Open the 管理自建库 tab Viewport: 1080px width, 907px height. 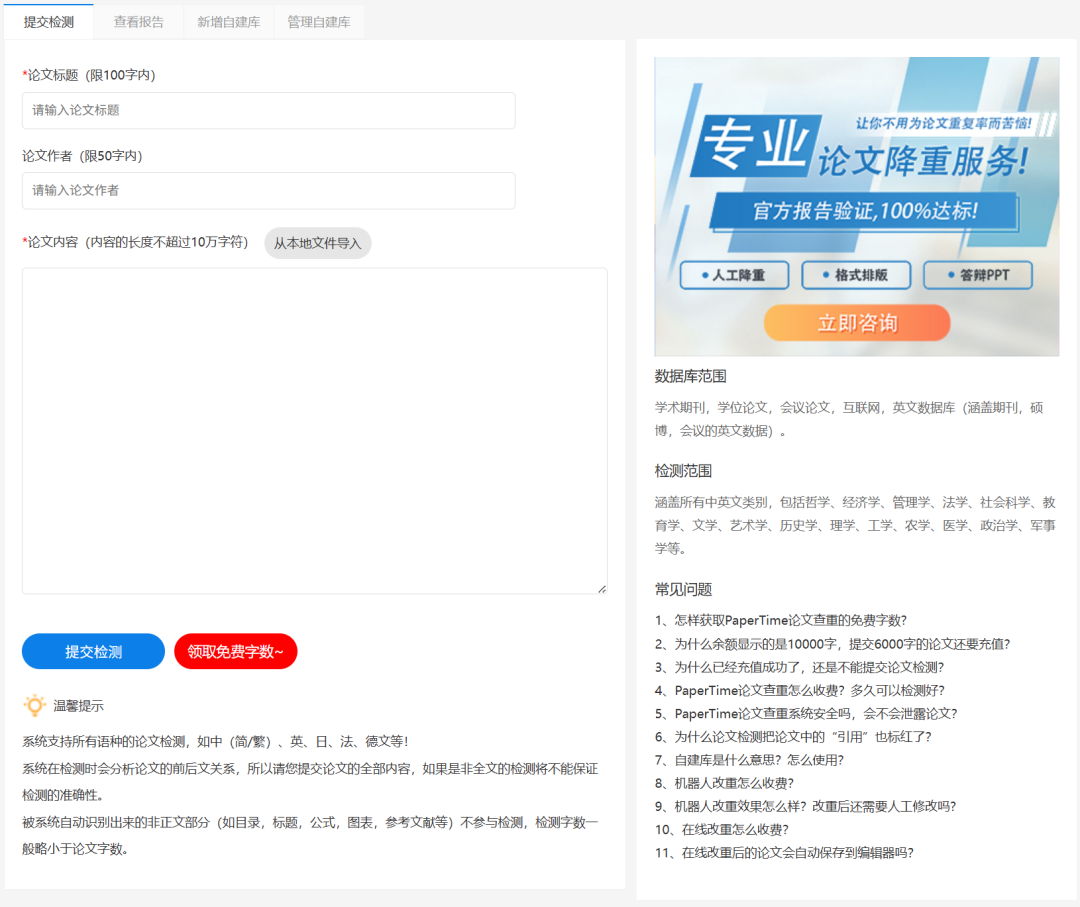pos(318,22)
